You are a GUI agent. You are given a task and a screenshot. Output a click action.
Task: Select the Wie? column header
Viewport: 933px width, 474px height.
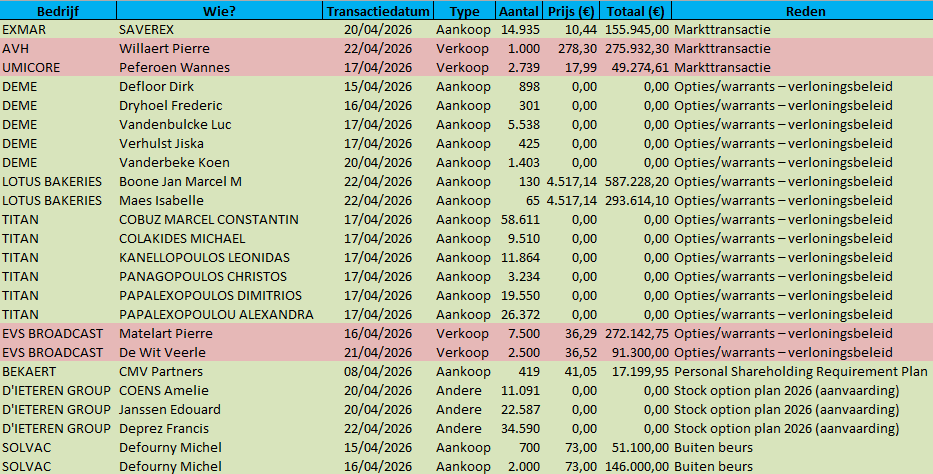220,10
